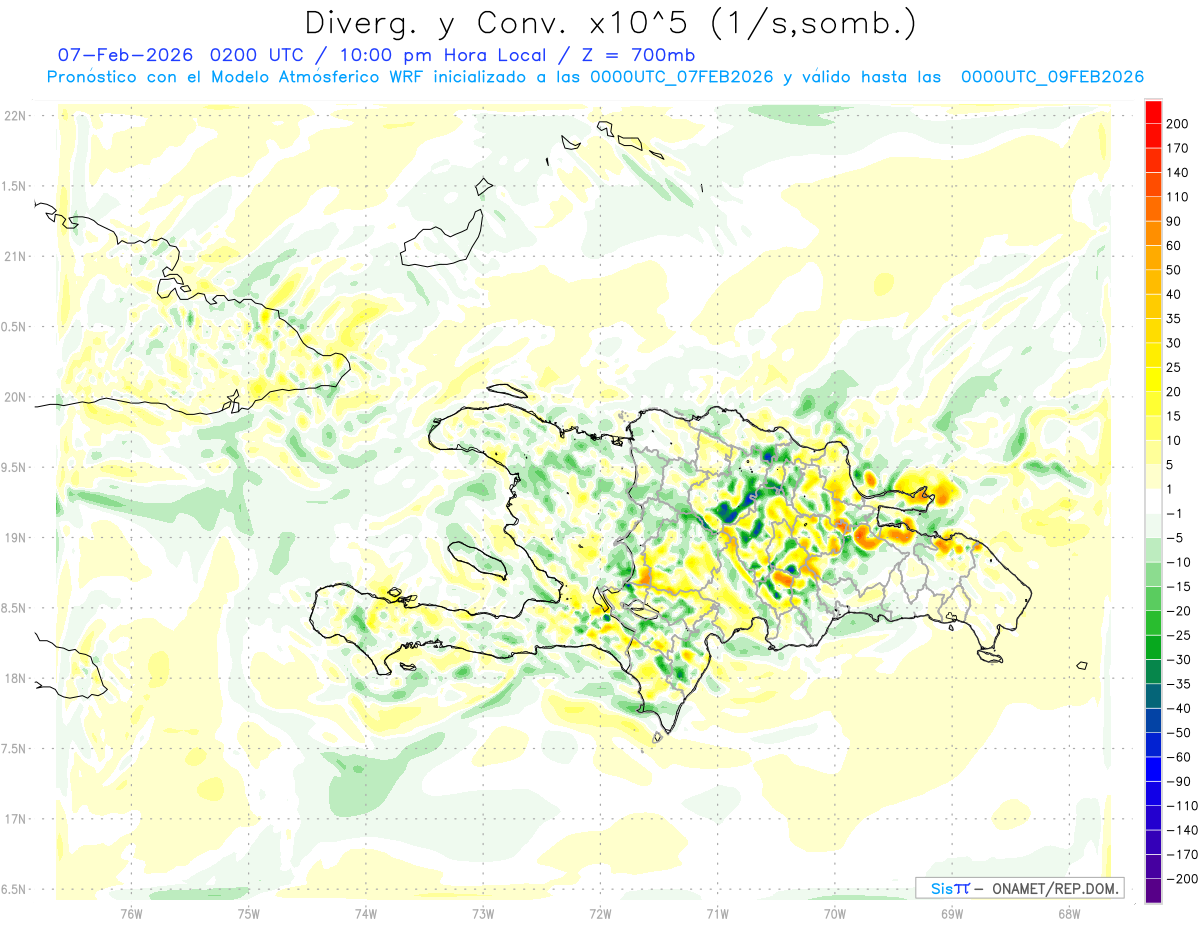Click the date '07-Feb-2026' in the header
The height and width of the screenshot is (927, 1200).
click(x=127, y=55)
